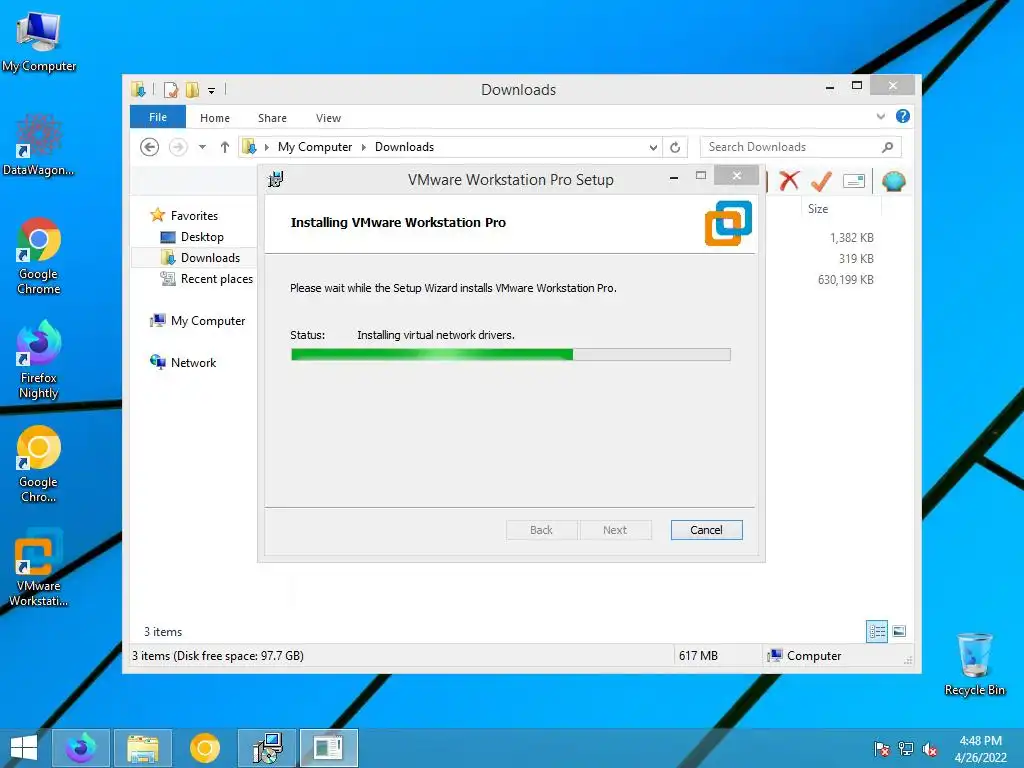This screenshot has height=768, width=1024.
Task: Click the 319 KB file size
Action: [x=856, y=259]
